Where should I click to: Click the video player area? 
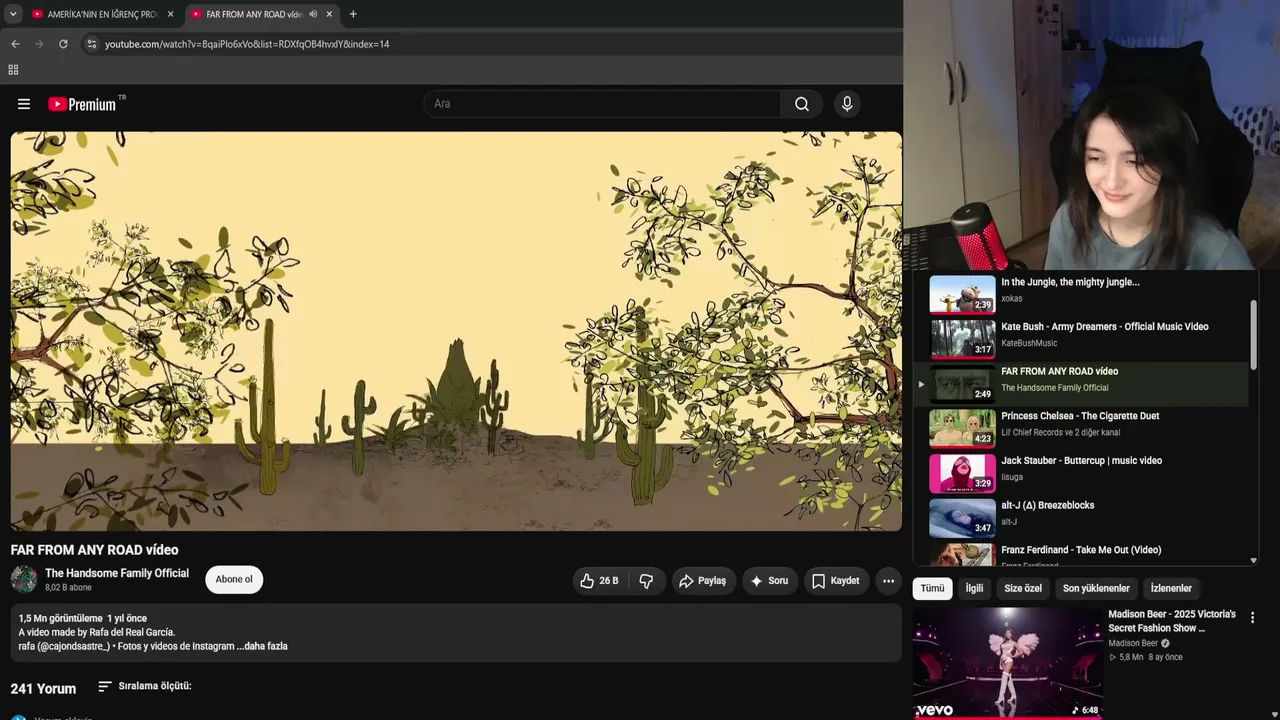(x=456, y=331)
